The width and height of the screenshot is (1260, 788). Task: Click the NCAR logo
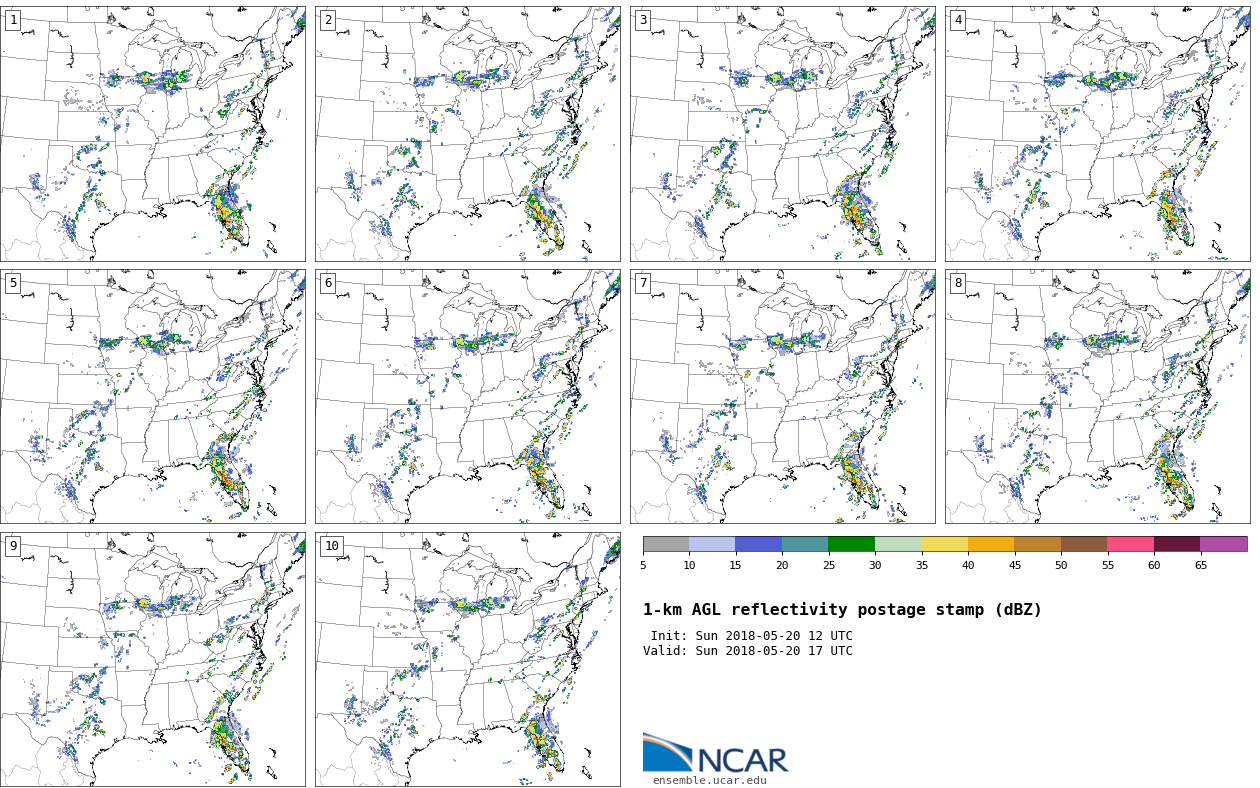point(715,754)
